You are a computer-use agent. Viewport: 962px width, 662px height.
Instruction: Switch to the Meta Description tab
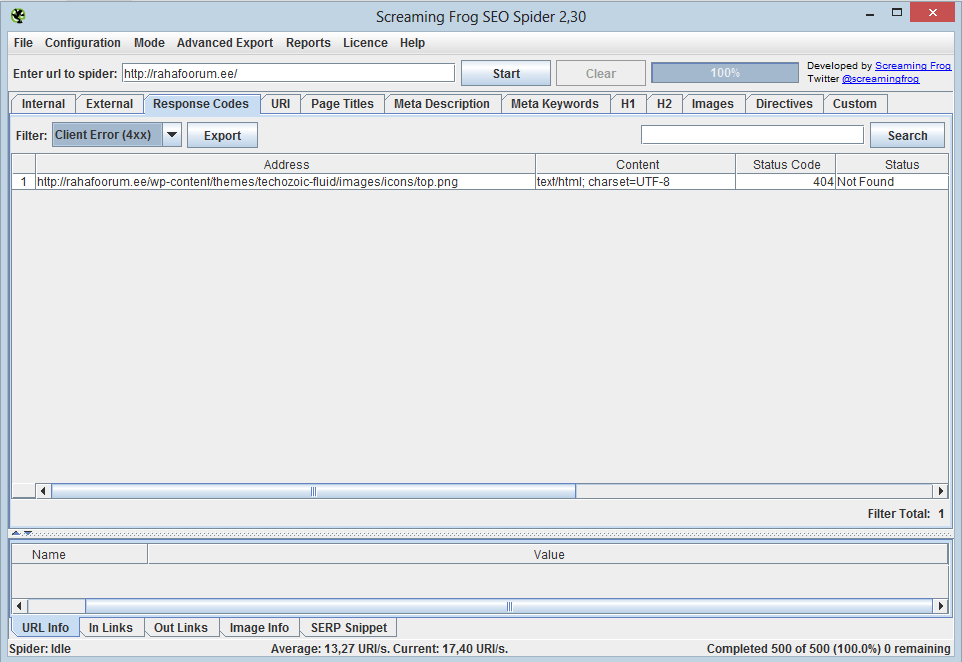click(442, 104)
